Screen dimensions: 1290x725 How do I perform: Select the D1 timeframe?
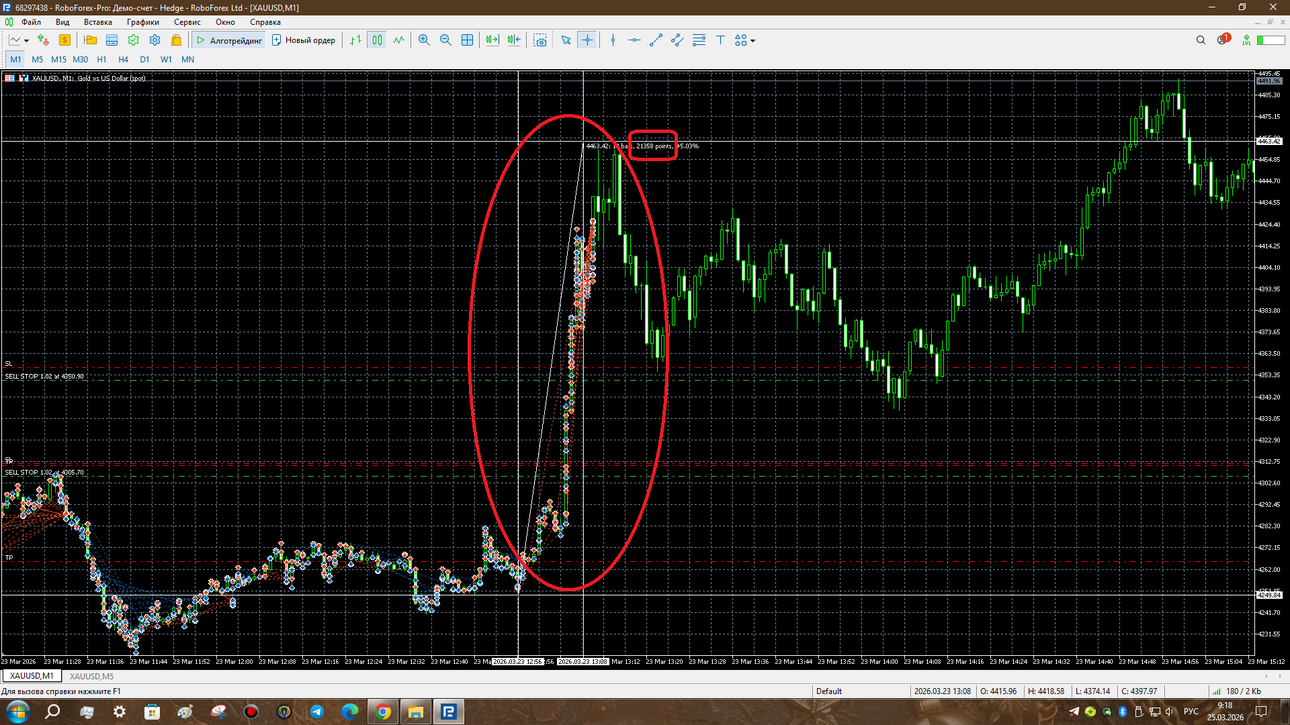pyautogui.click(x=145, y=59)
